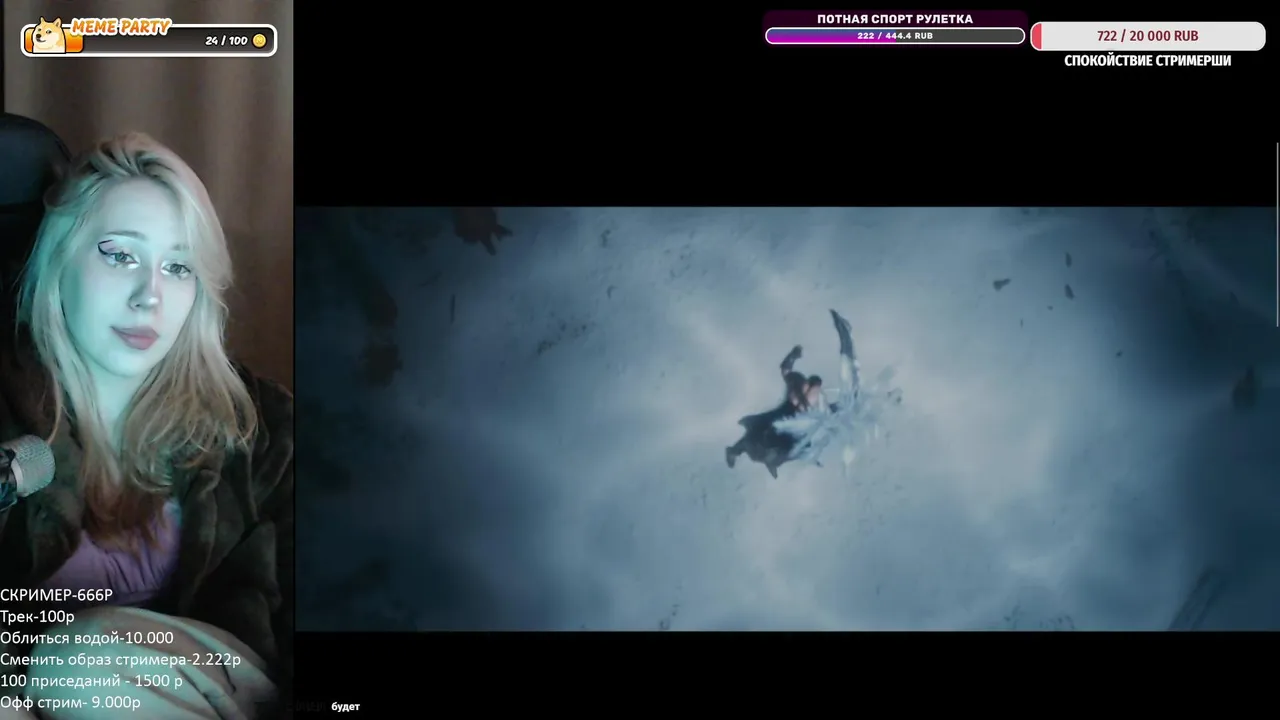Image resolution: width=1280 pixels, height=720 pixels.
Task: Click the 722 / 20 000 RUB goal bar
Action: [x=1147, y=36]
